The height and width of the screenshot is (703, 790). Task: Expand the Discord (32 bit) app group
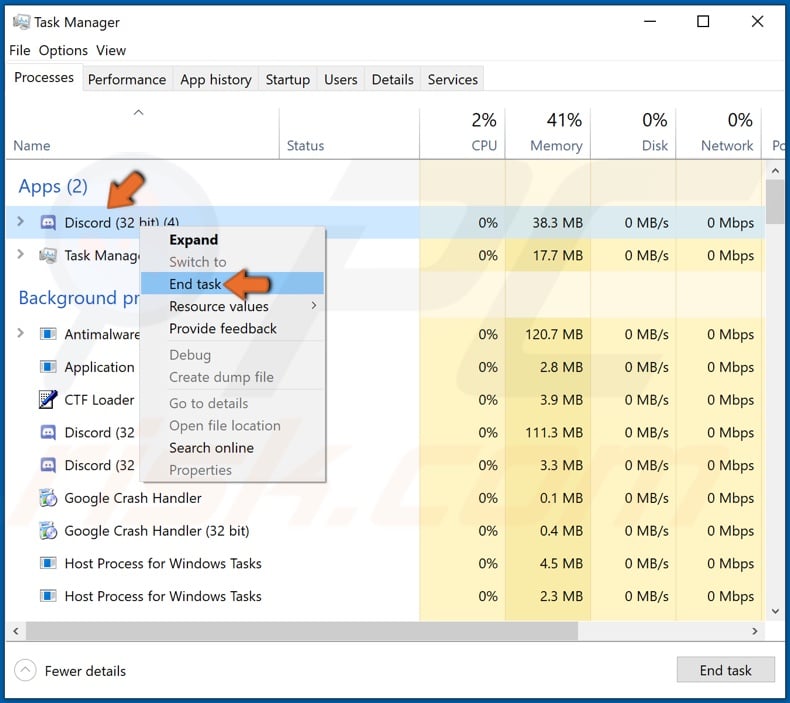pos(20,221)
